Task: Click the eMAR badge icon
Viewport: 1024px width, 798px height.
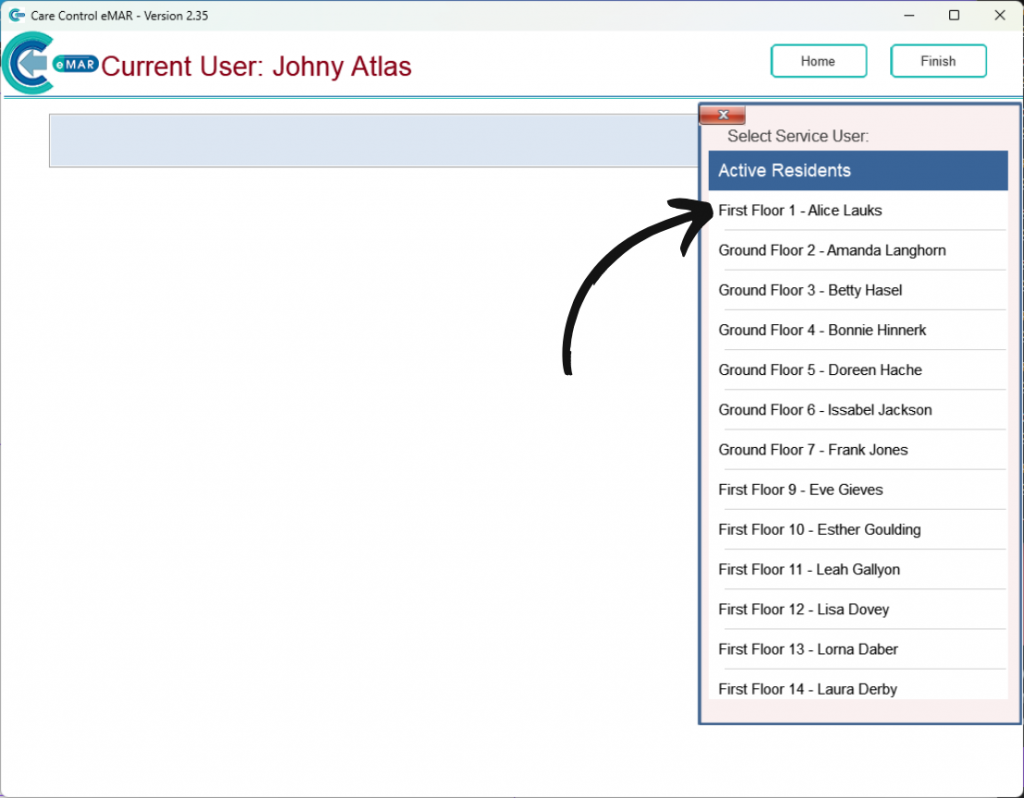Action: coord(77,65)
